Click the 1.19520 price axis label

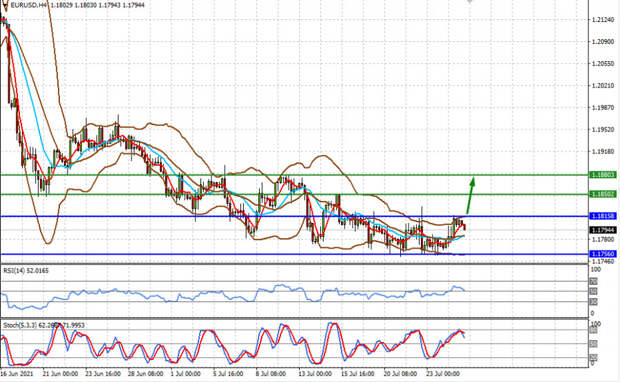[603, 130]
